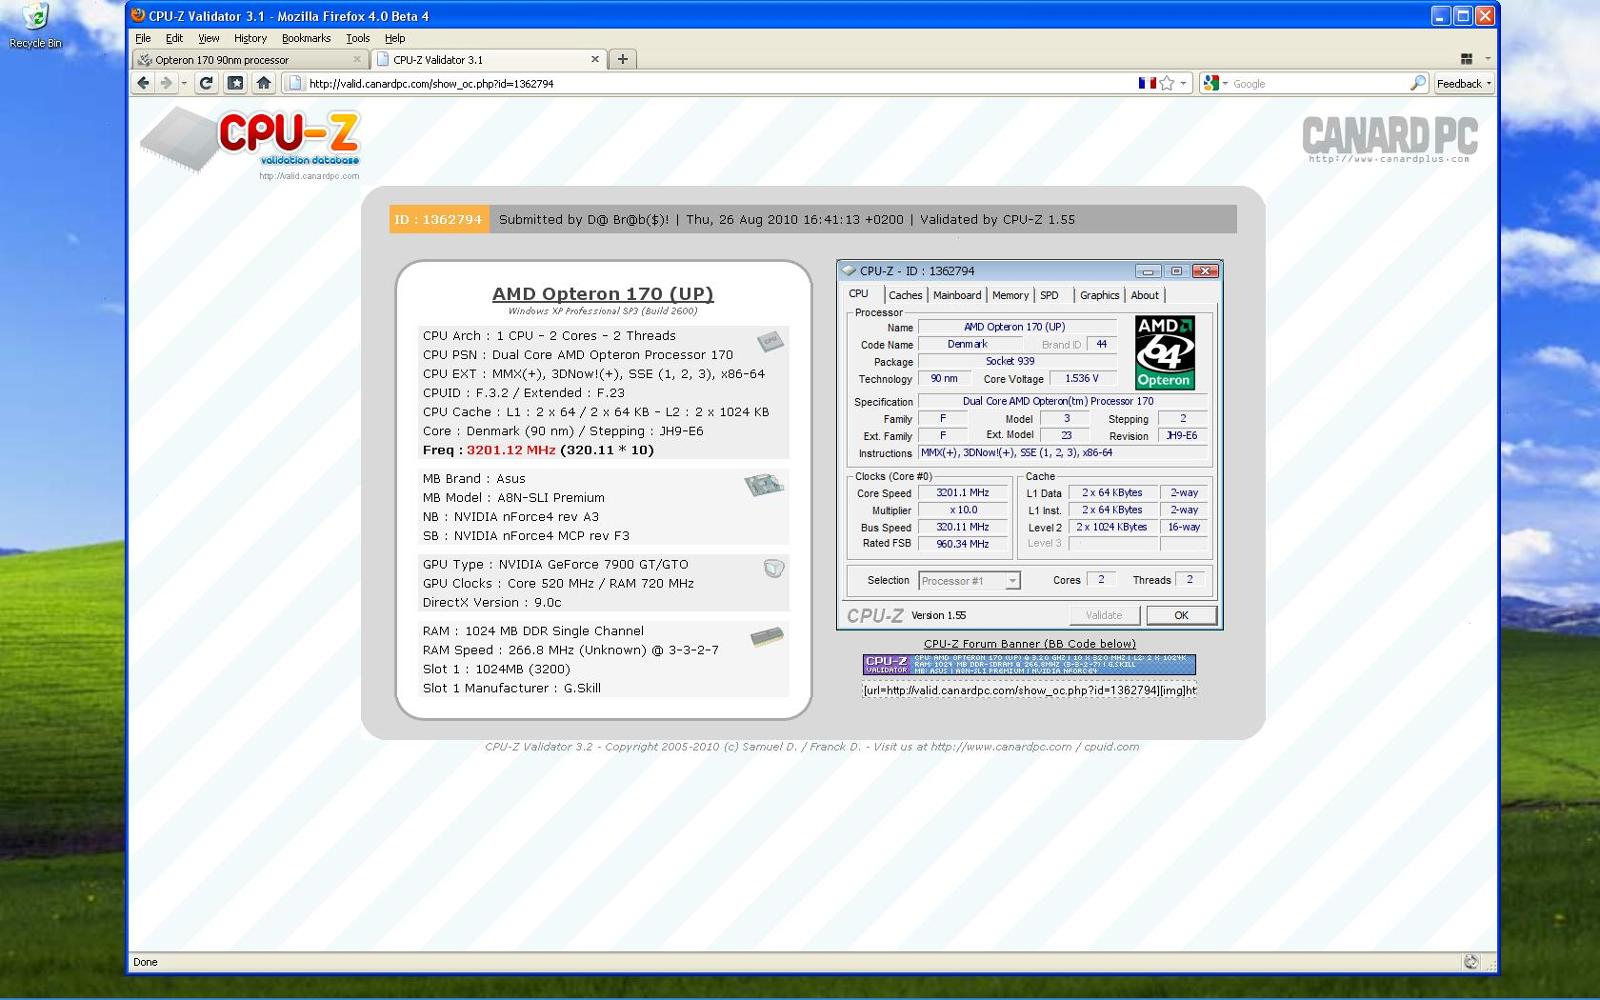Open the Bookmarks menu
This screenshot has width=1600, height=1000.
(x=306, y=38)
